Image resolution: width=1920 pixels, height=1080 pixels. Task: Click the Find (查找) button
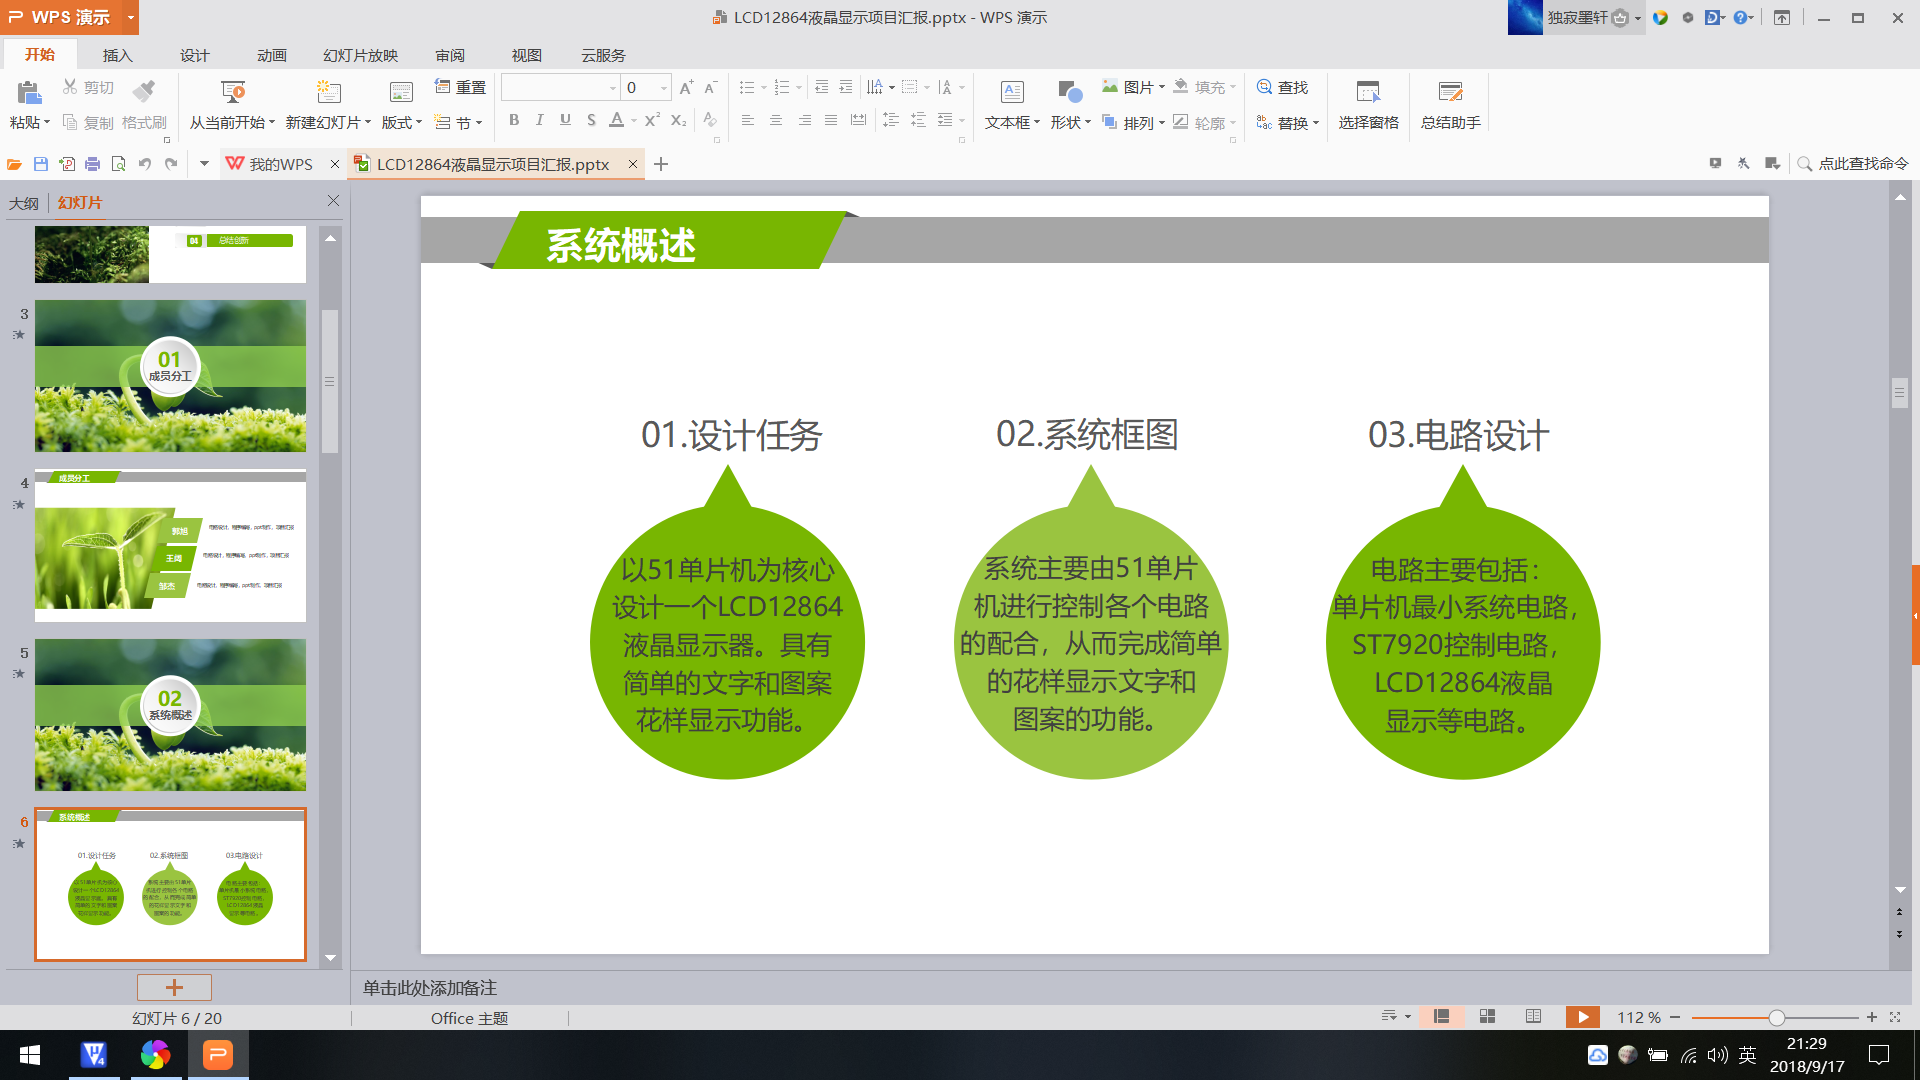click(1282, 88)
